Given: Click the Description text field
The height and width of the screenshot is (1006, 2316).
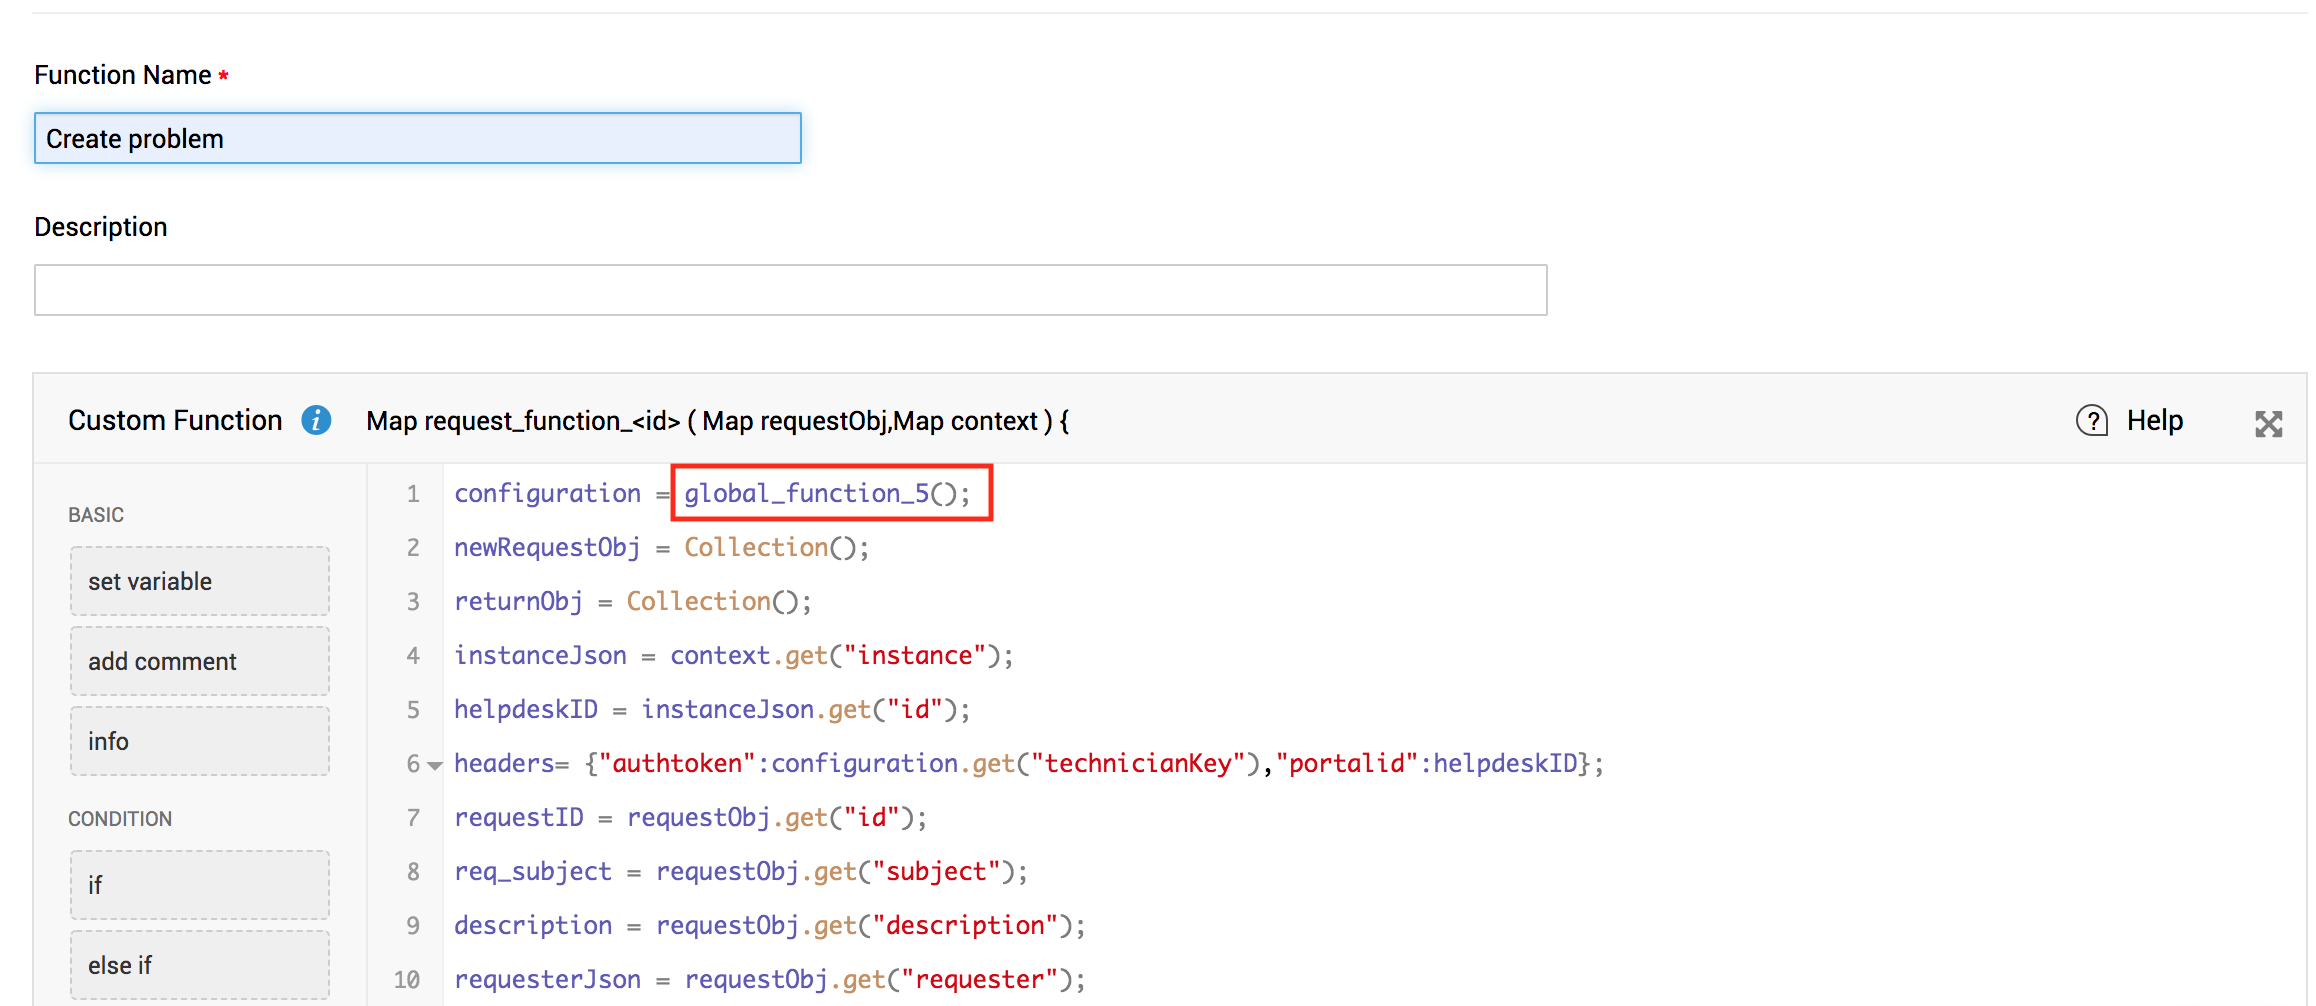Looking at the screenshot, I should (790, 290).
